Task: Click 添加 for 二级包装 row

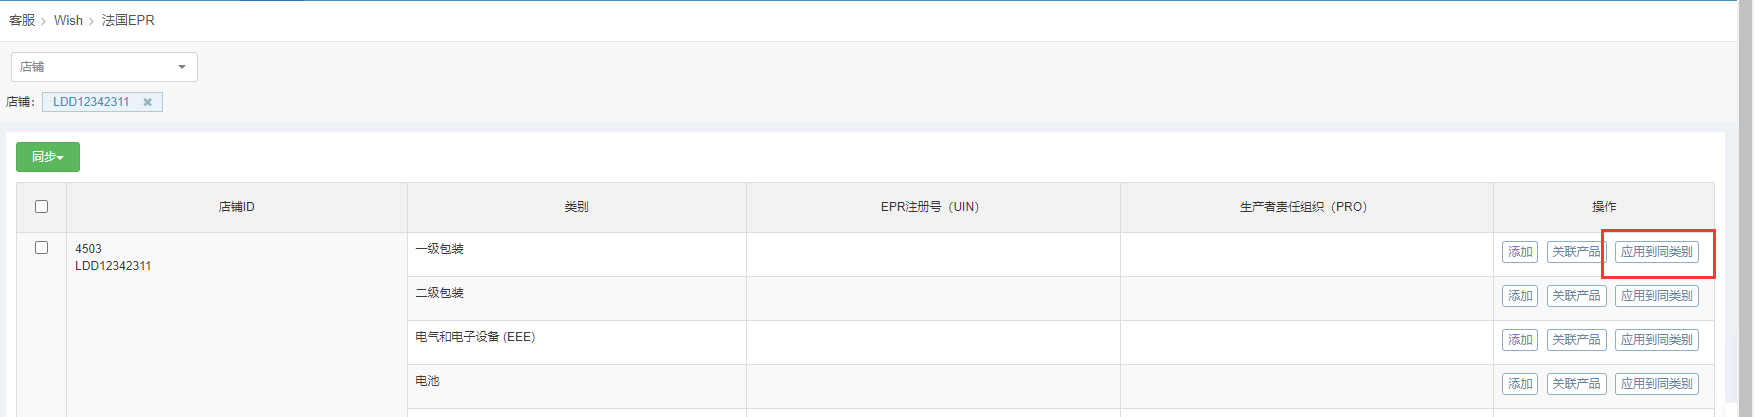Action: (x=1520, y=296)
